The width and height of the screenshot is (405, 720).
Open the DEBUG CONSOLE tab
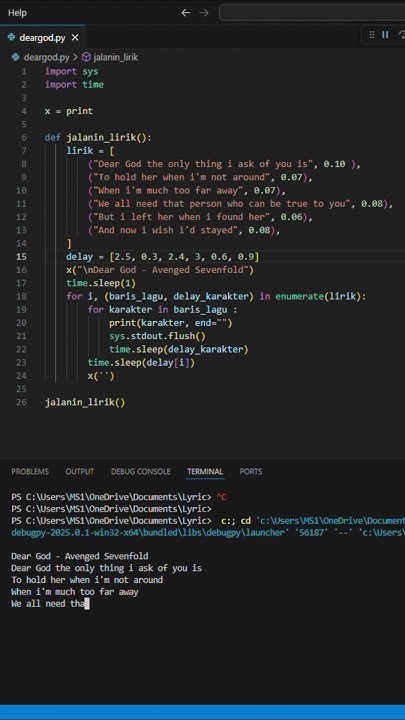(141, 472)
